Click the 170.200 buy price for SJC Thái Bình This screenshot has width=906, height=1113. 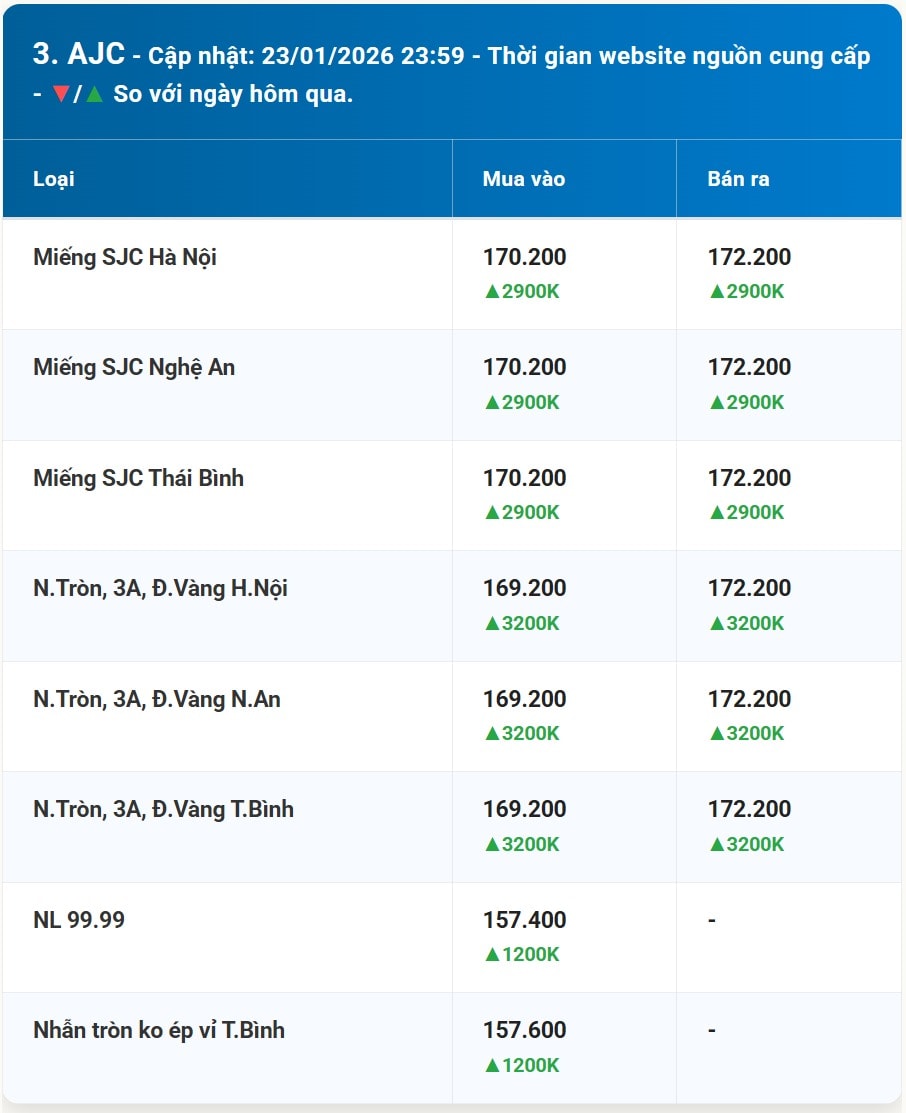tap(525, 478)
